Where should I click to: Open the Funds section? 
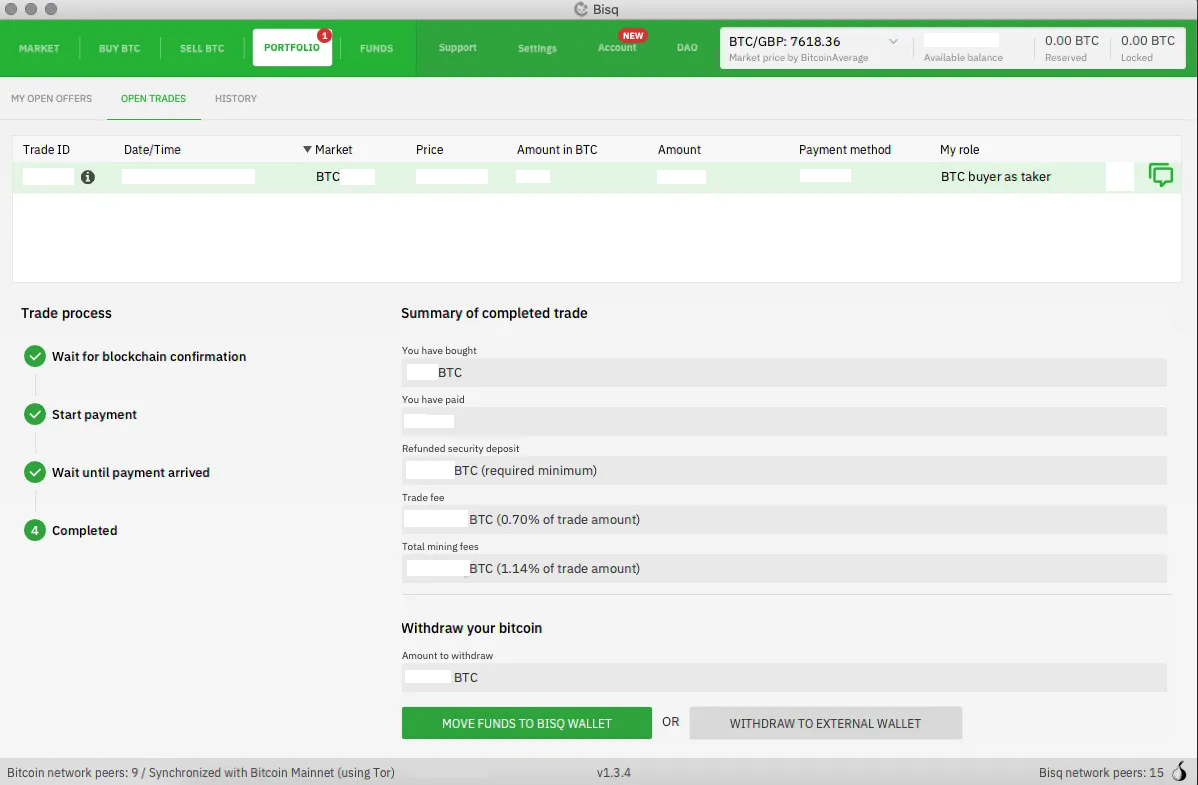click(x=376, y=48)
